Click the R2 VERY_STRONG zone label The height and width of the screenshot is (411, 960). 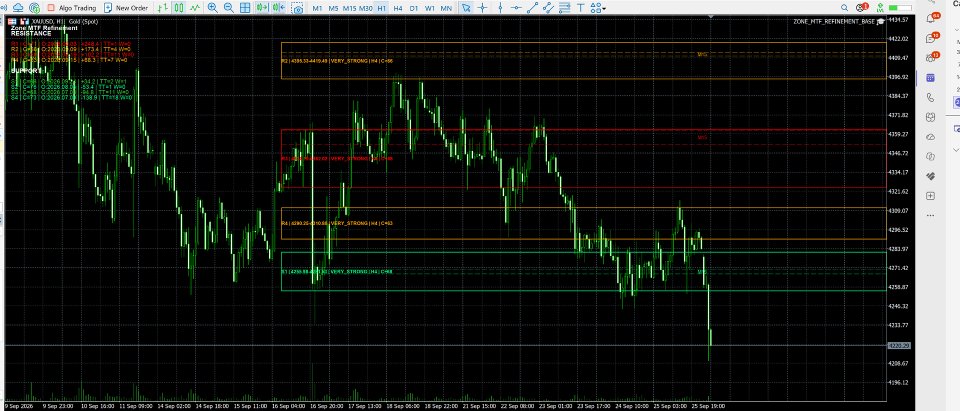337,61
